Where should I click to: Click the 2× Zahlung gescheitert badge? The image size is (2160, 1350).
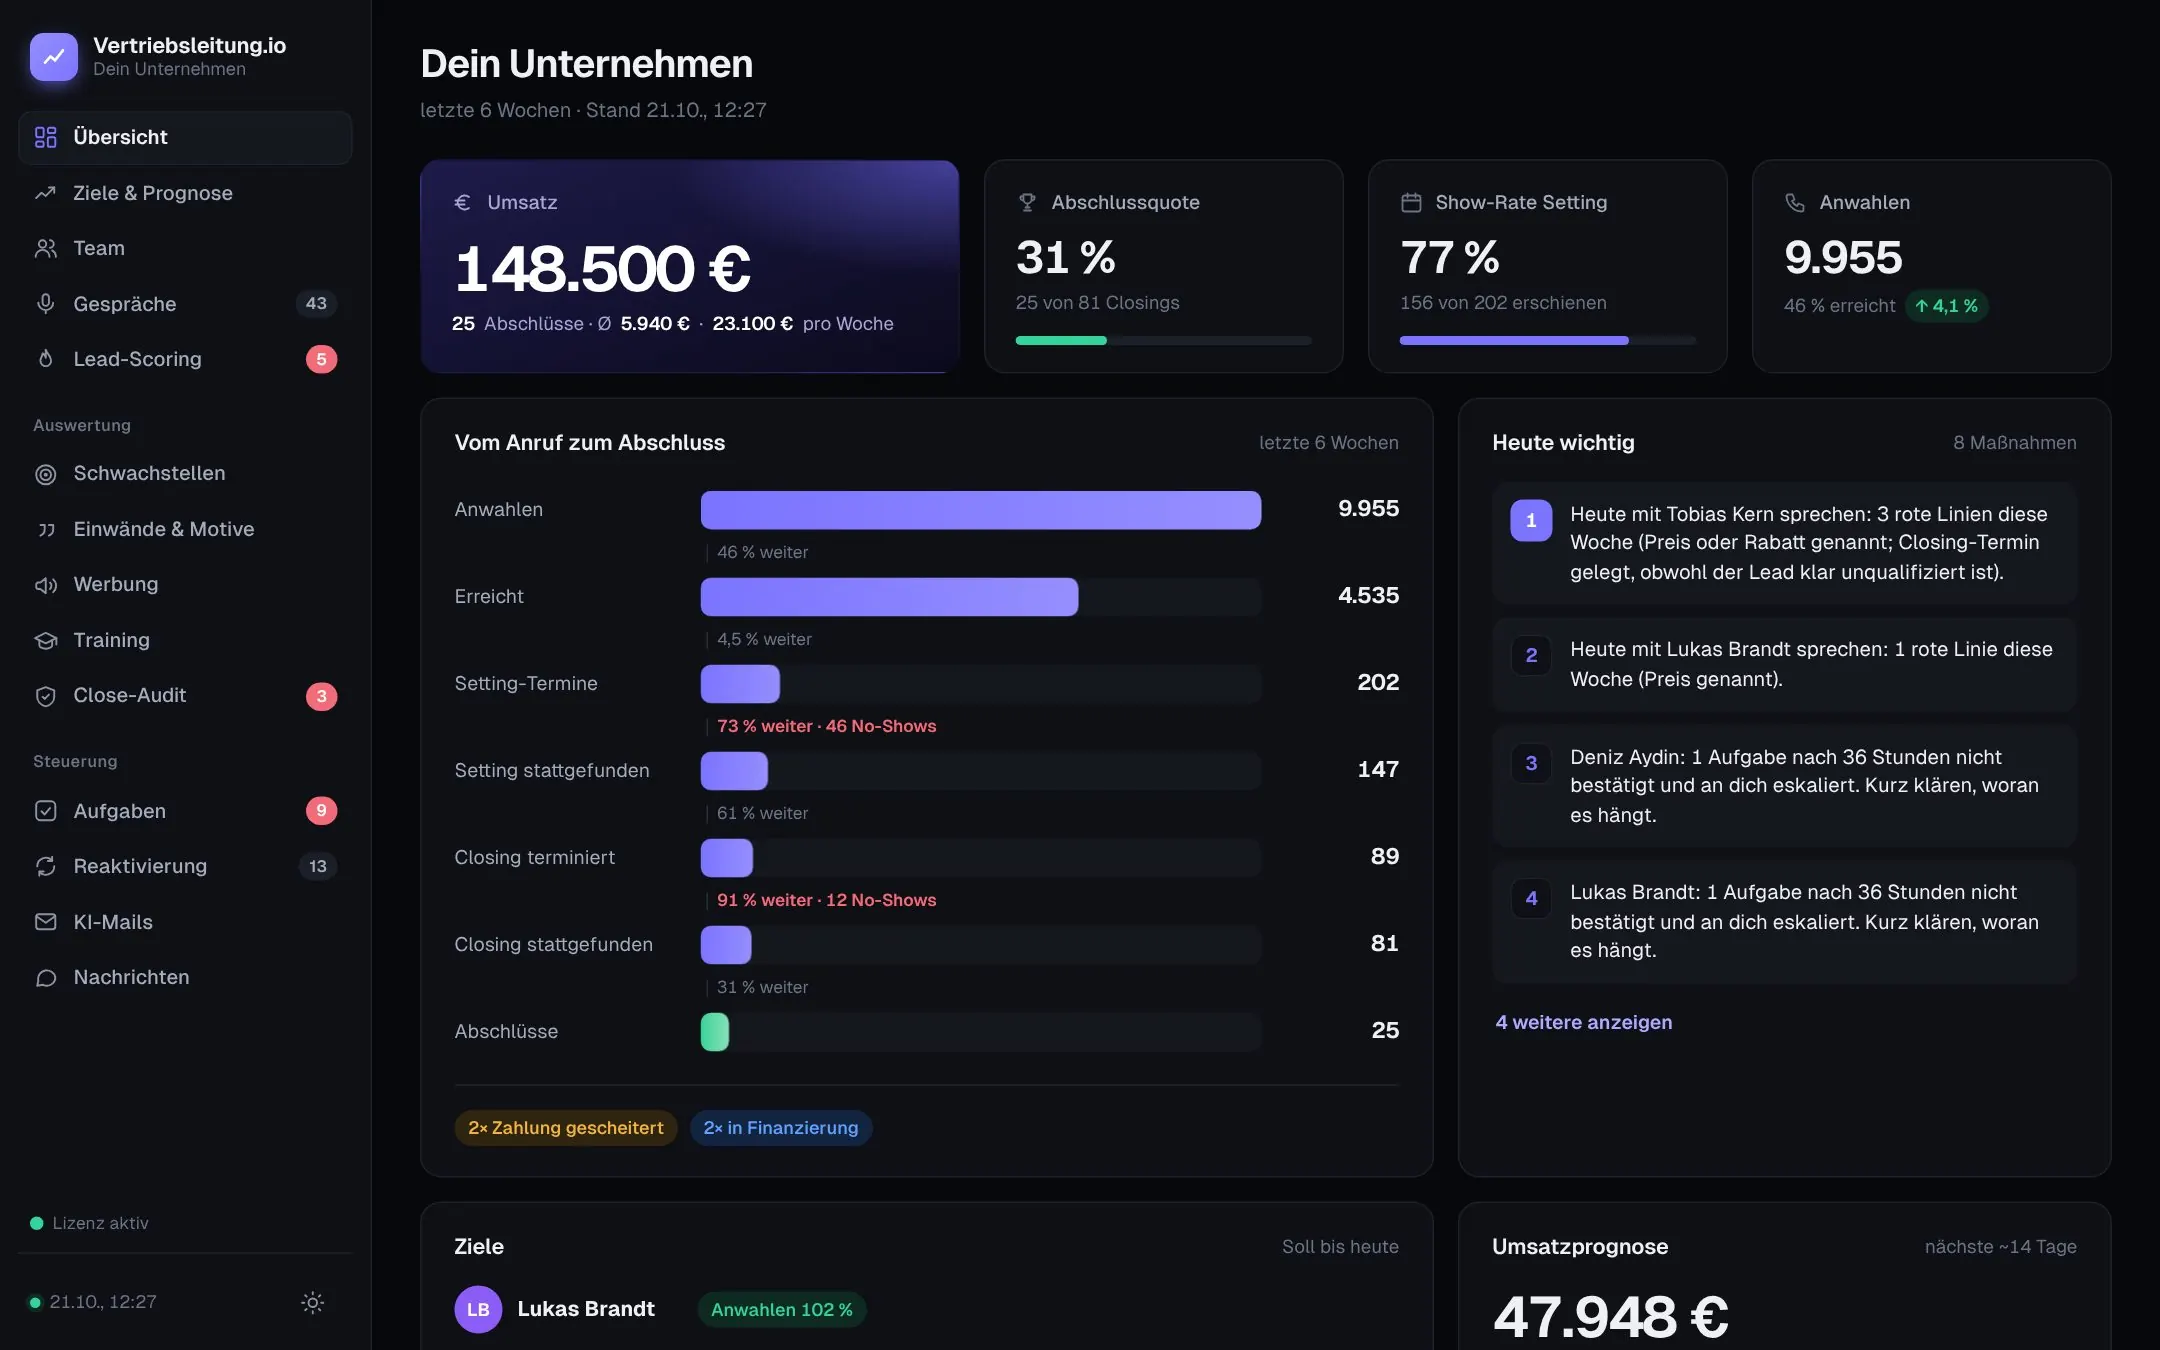tap(566, 1128)
